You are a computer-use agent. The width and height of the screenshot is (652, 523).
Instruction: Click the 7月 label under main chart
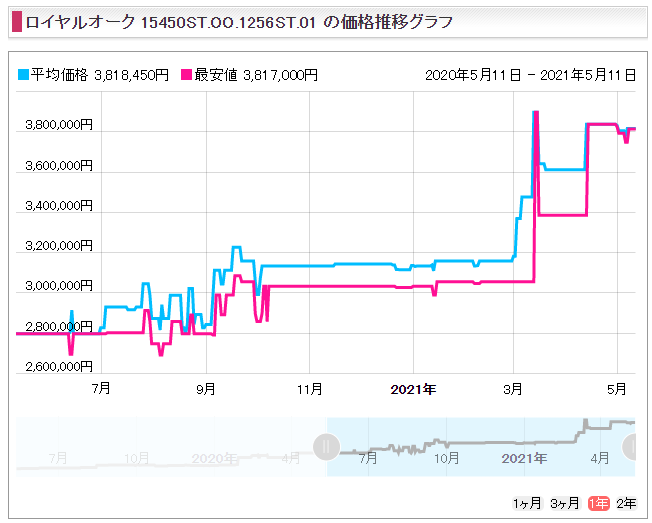pyautogui.click(x=101, y=388)
